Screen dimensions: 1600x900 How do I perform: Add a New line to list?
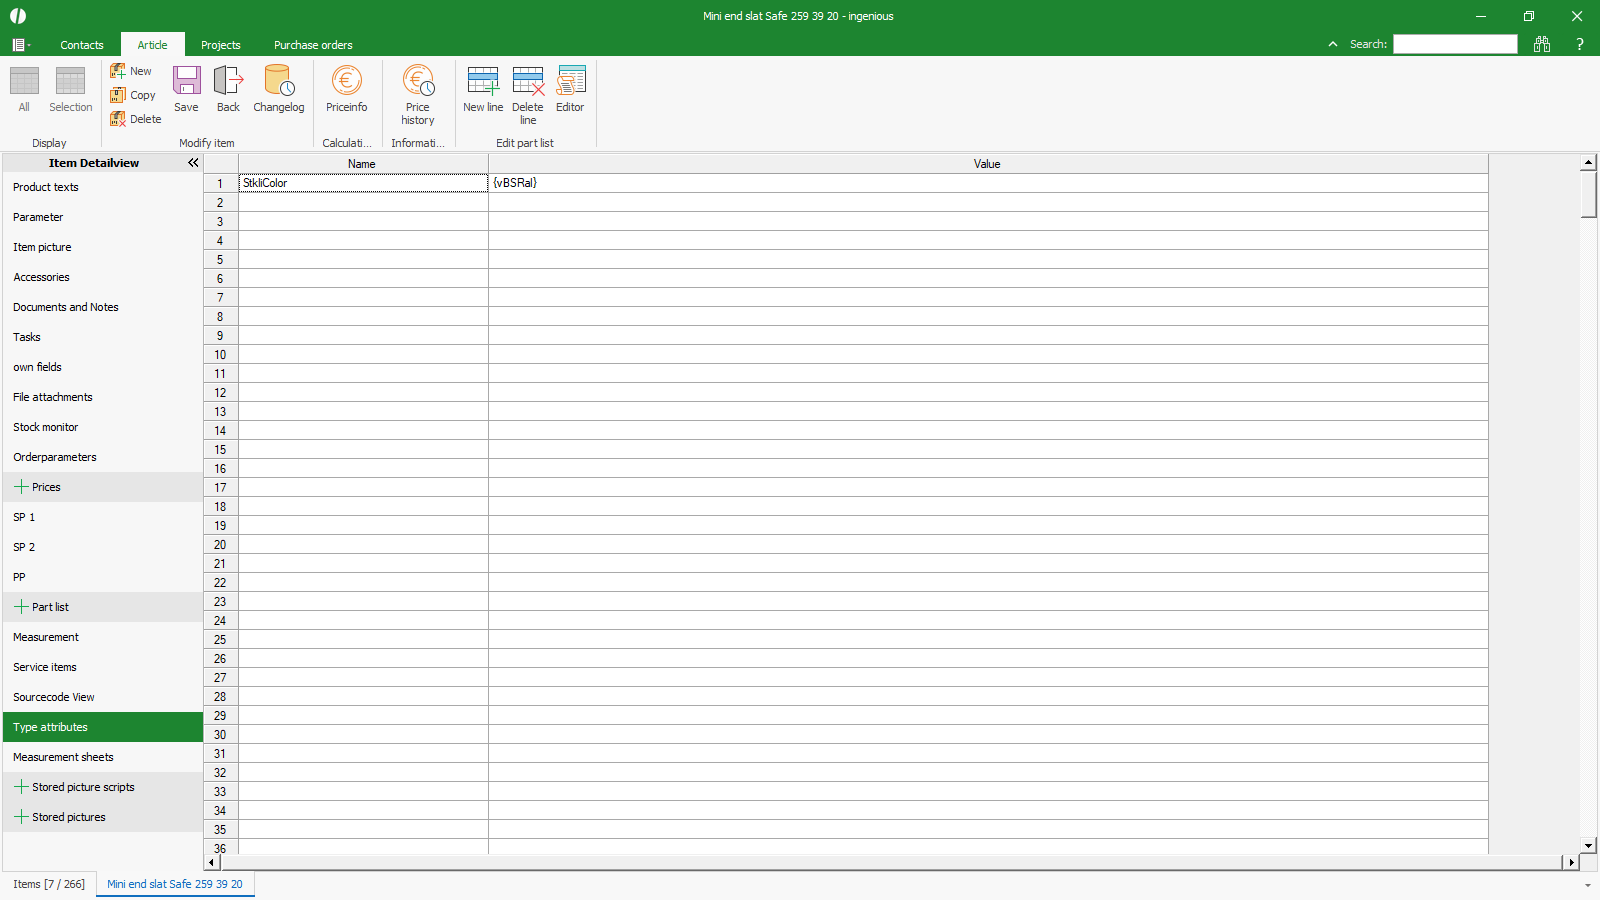coord(483,89)
